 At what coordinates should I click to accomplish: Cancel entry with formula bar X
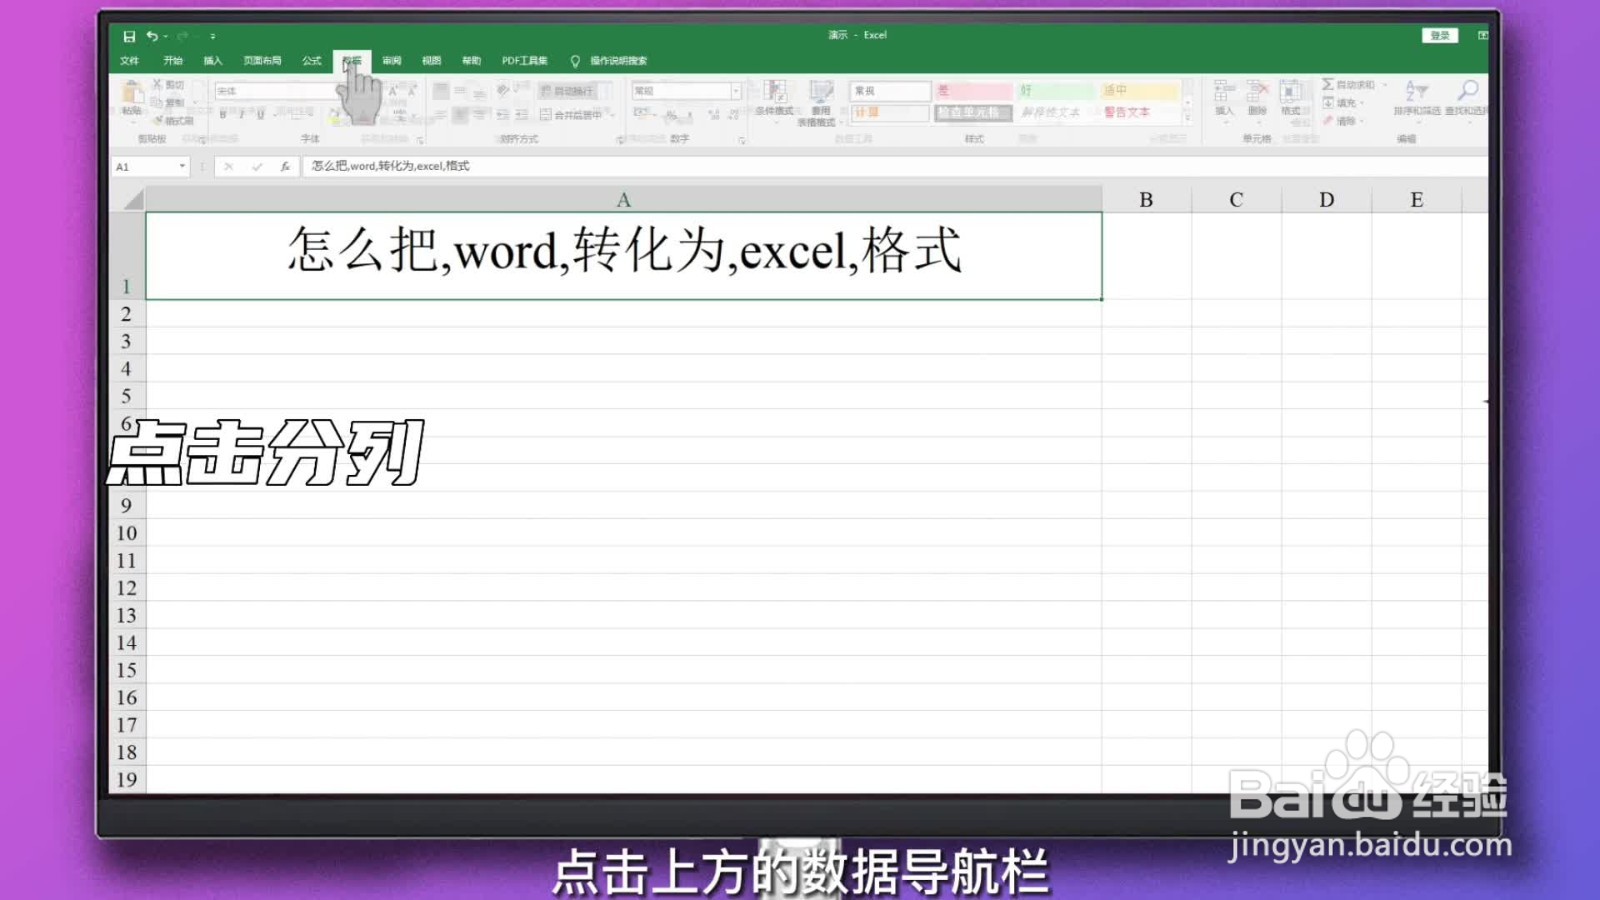(x=228, y=166)
